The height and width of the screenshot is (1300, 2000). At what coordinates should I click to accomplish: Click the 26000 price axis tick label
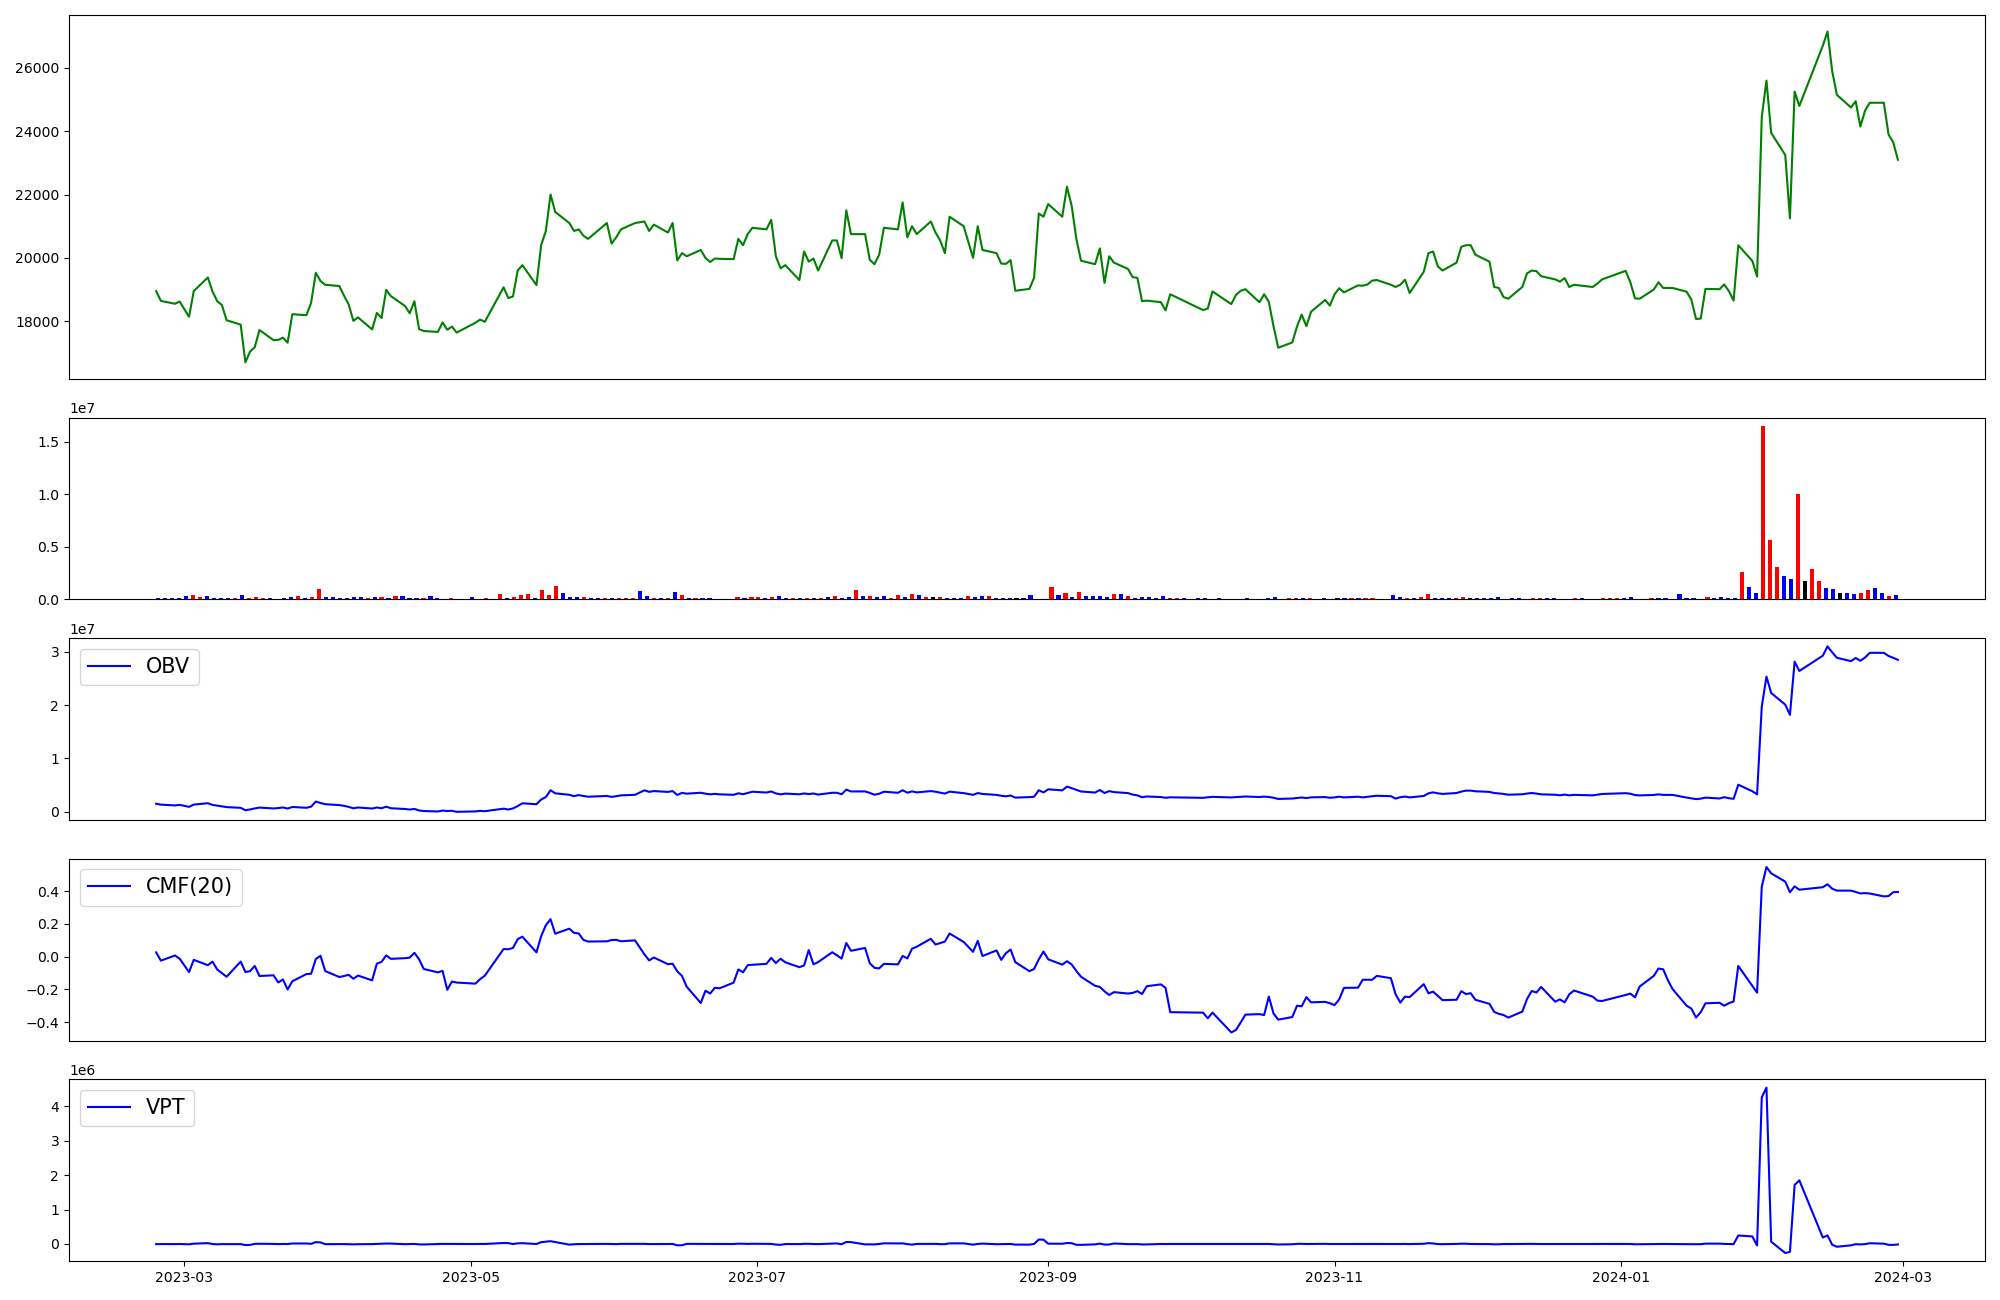pyautogui.click(x=36, y=69)
